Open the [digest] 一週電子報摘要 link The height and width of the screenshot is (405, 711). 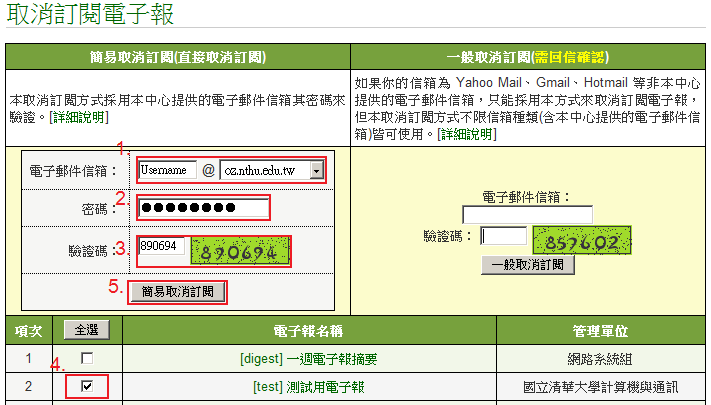click(309, 358)
